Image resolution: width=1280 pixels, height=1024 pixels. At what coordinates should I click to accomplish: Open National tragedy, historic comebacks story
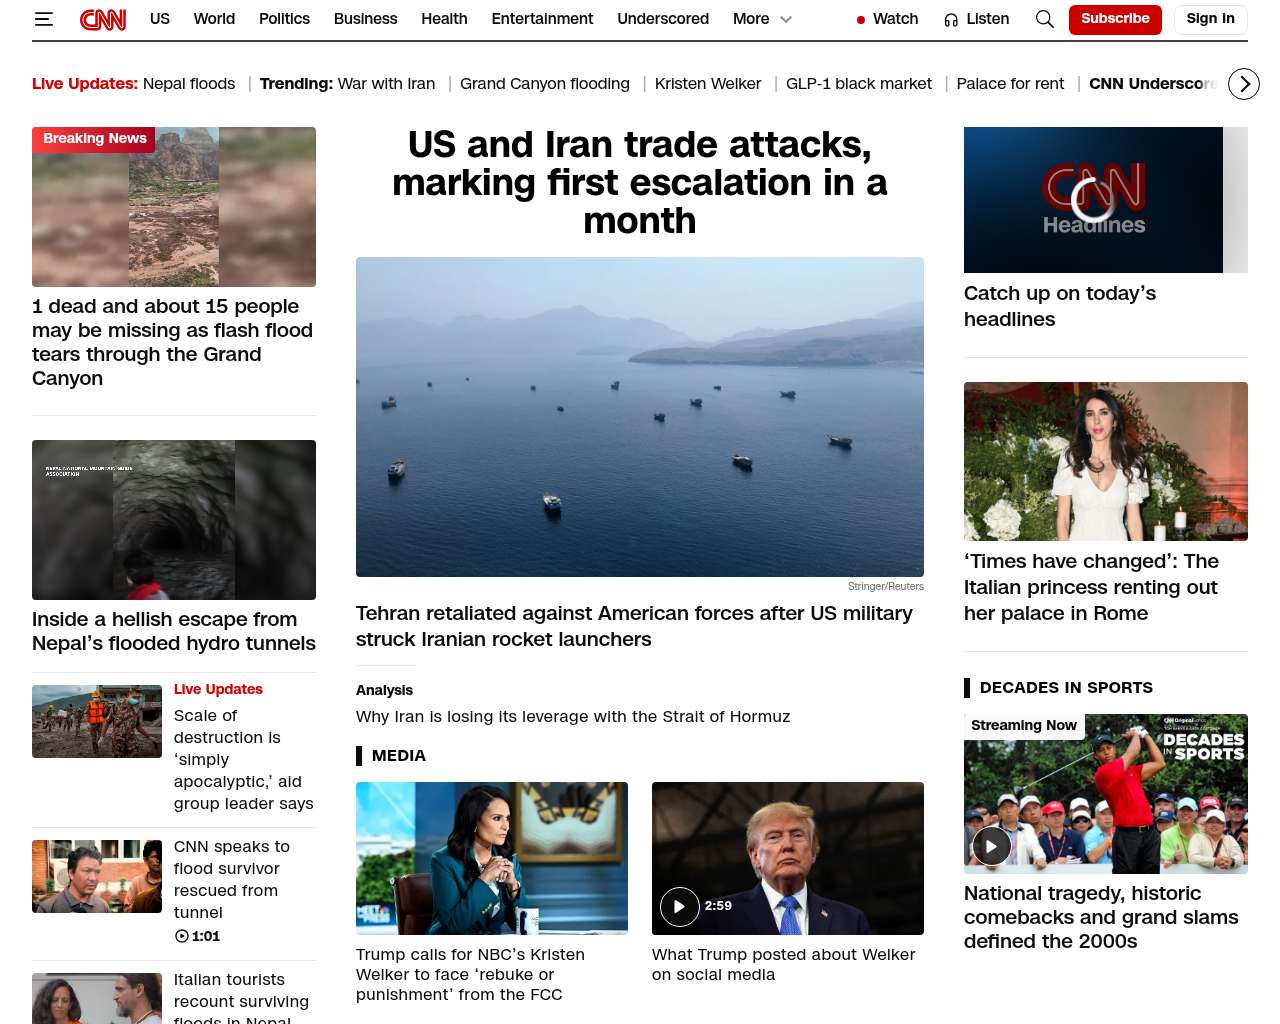point(1101,917)
